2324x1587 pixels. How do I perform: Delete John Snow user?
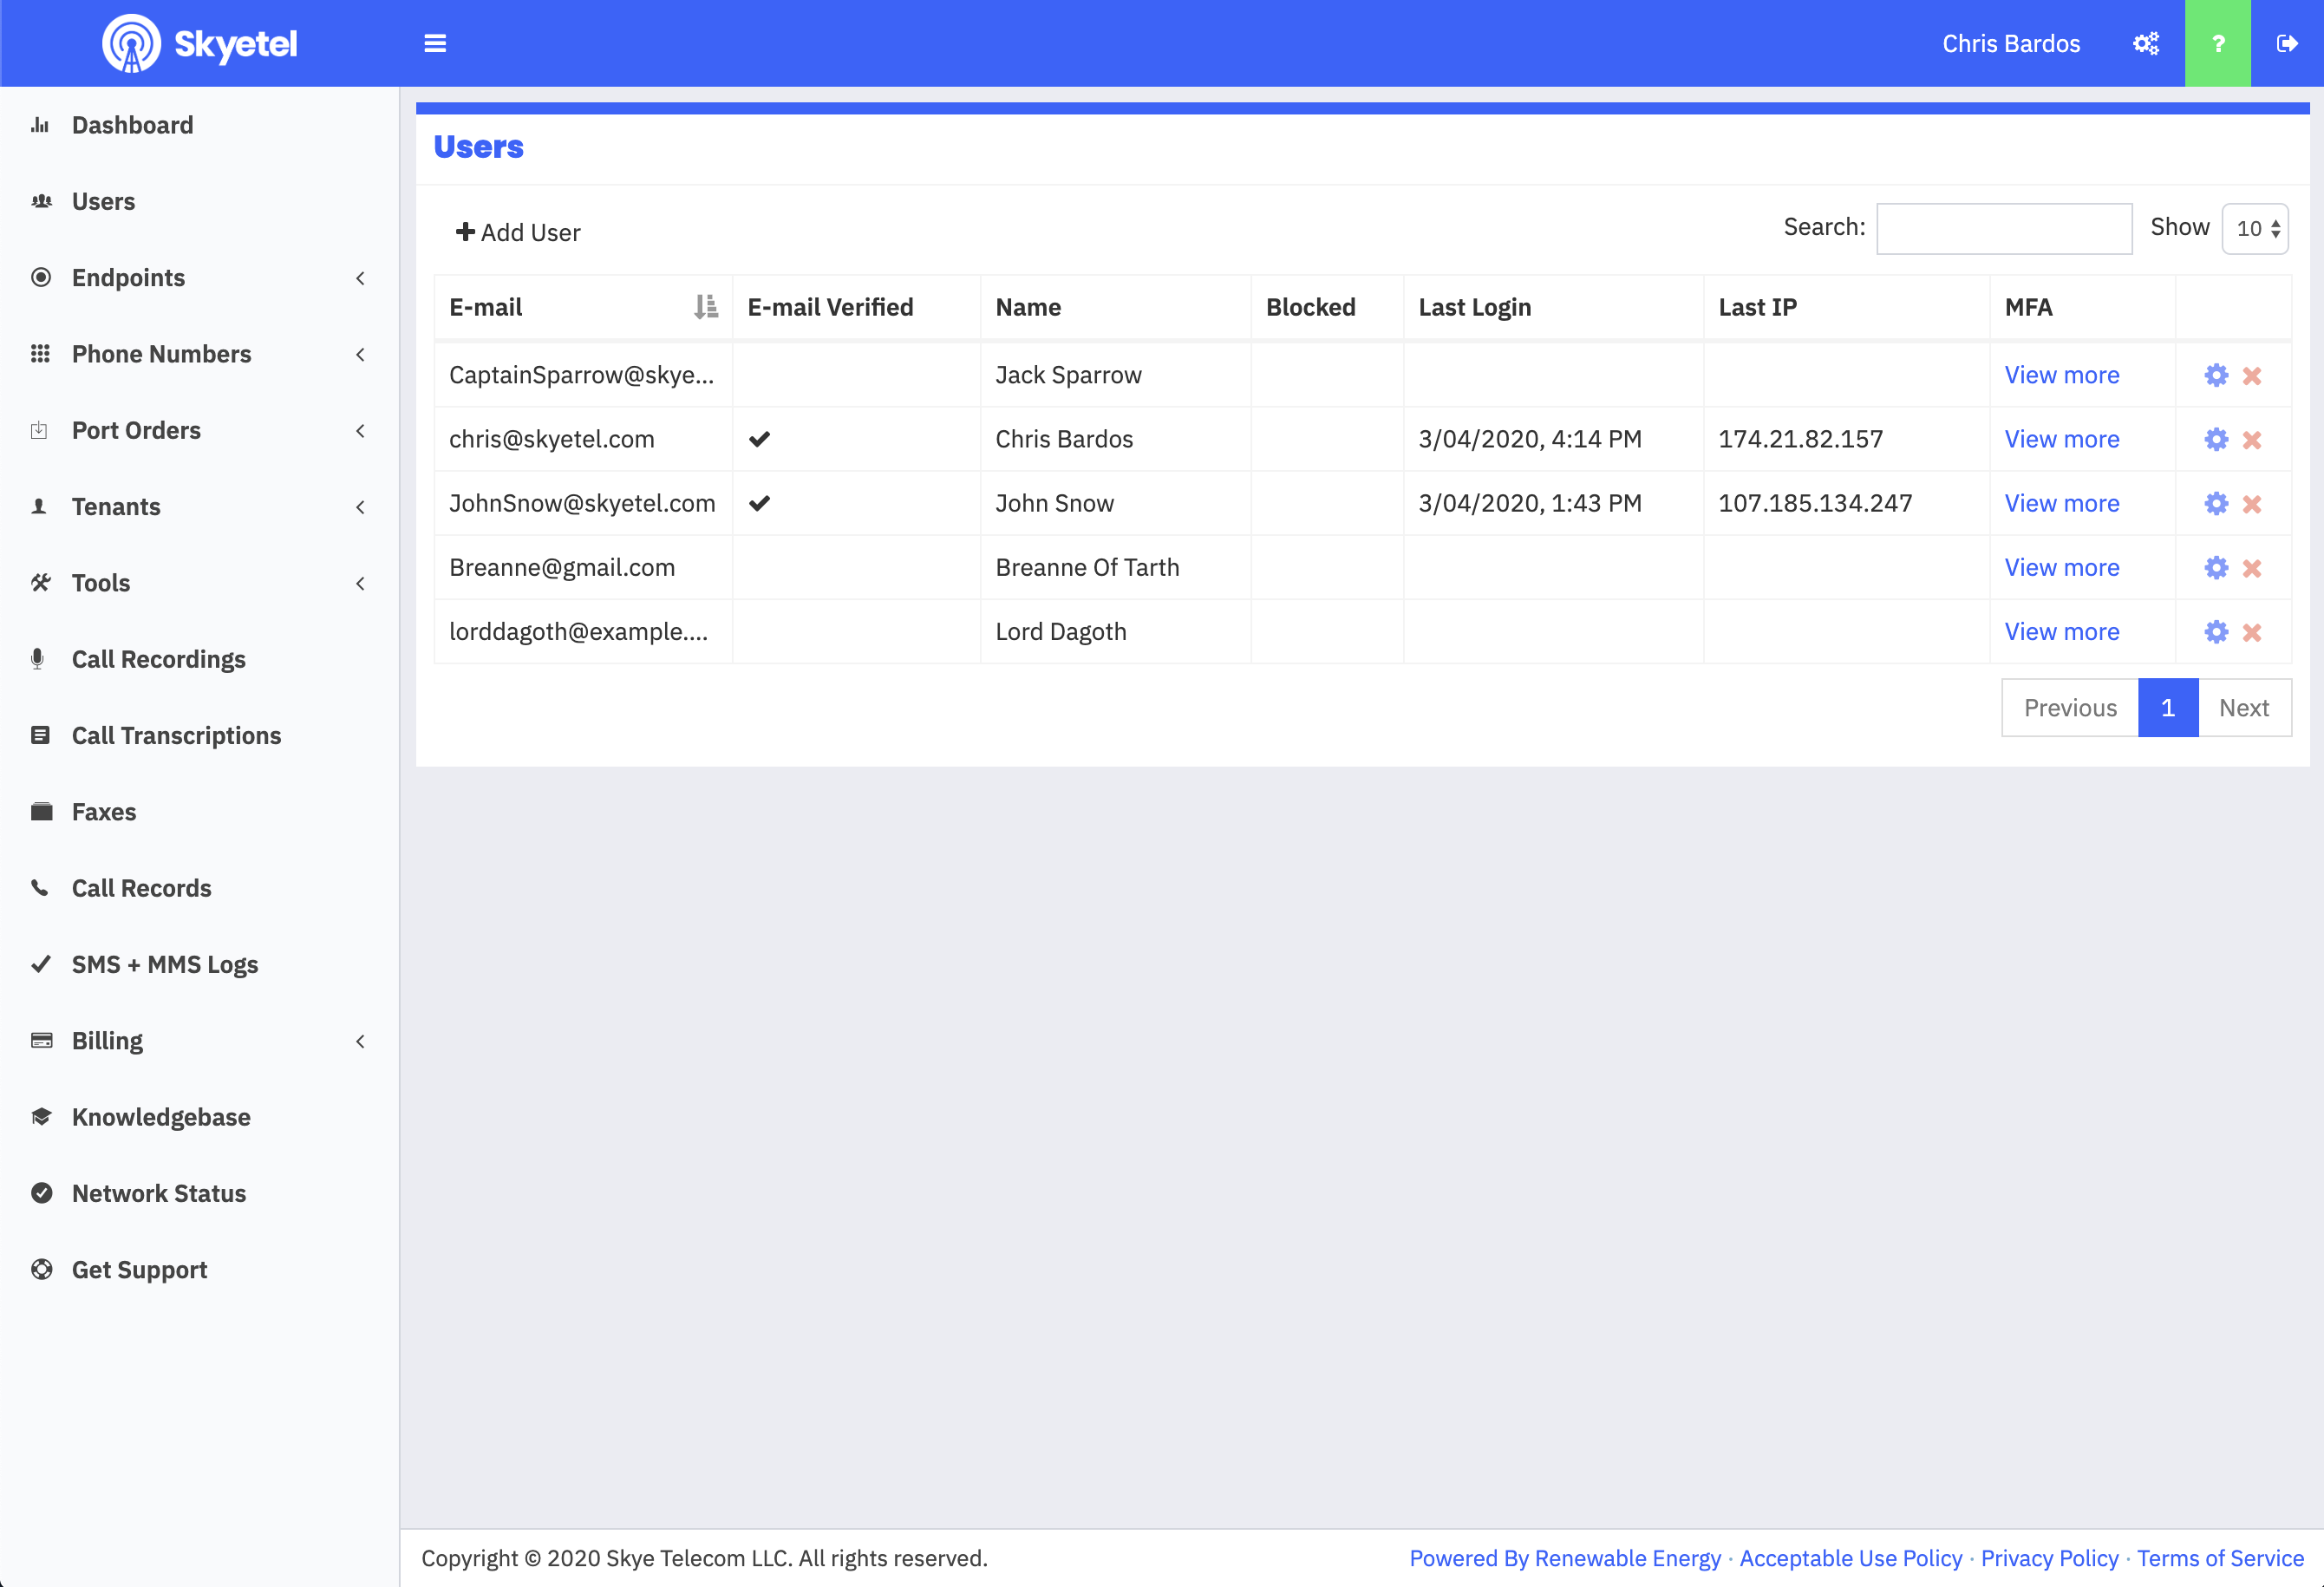tap(2252, 503)
